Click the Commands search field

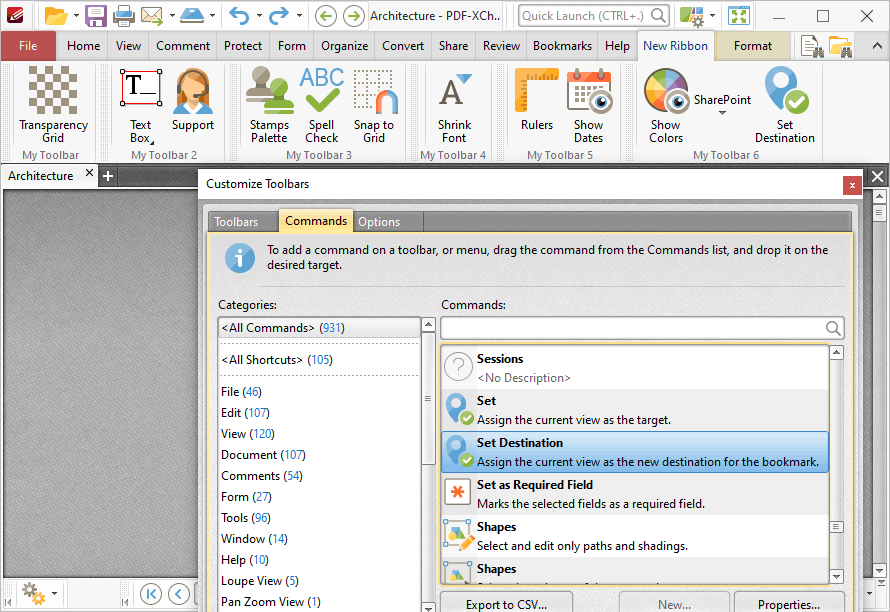coord(632,328)
